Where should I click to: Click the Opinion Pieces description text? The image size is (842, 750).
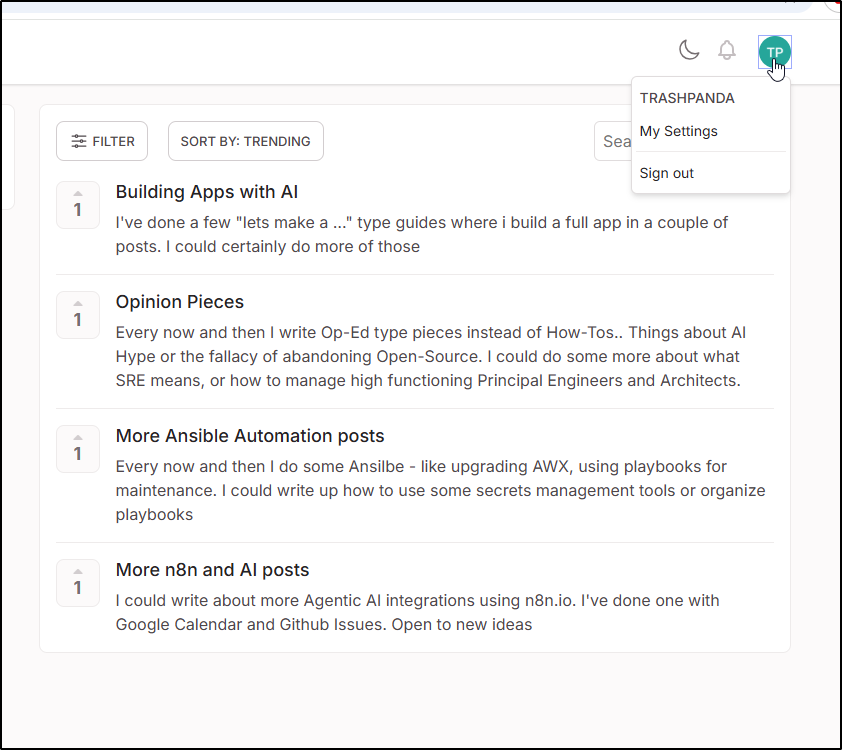coord(430,356)
